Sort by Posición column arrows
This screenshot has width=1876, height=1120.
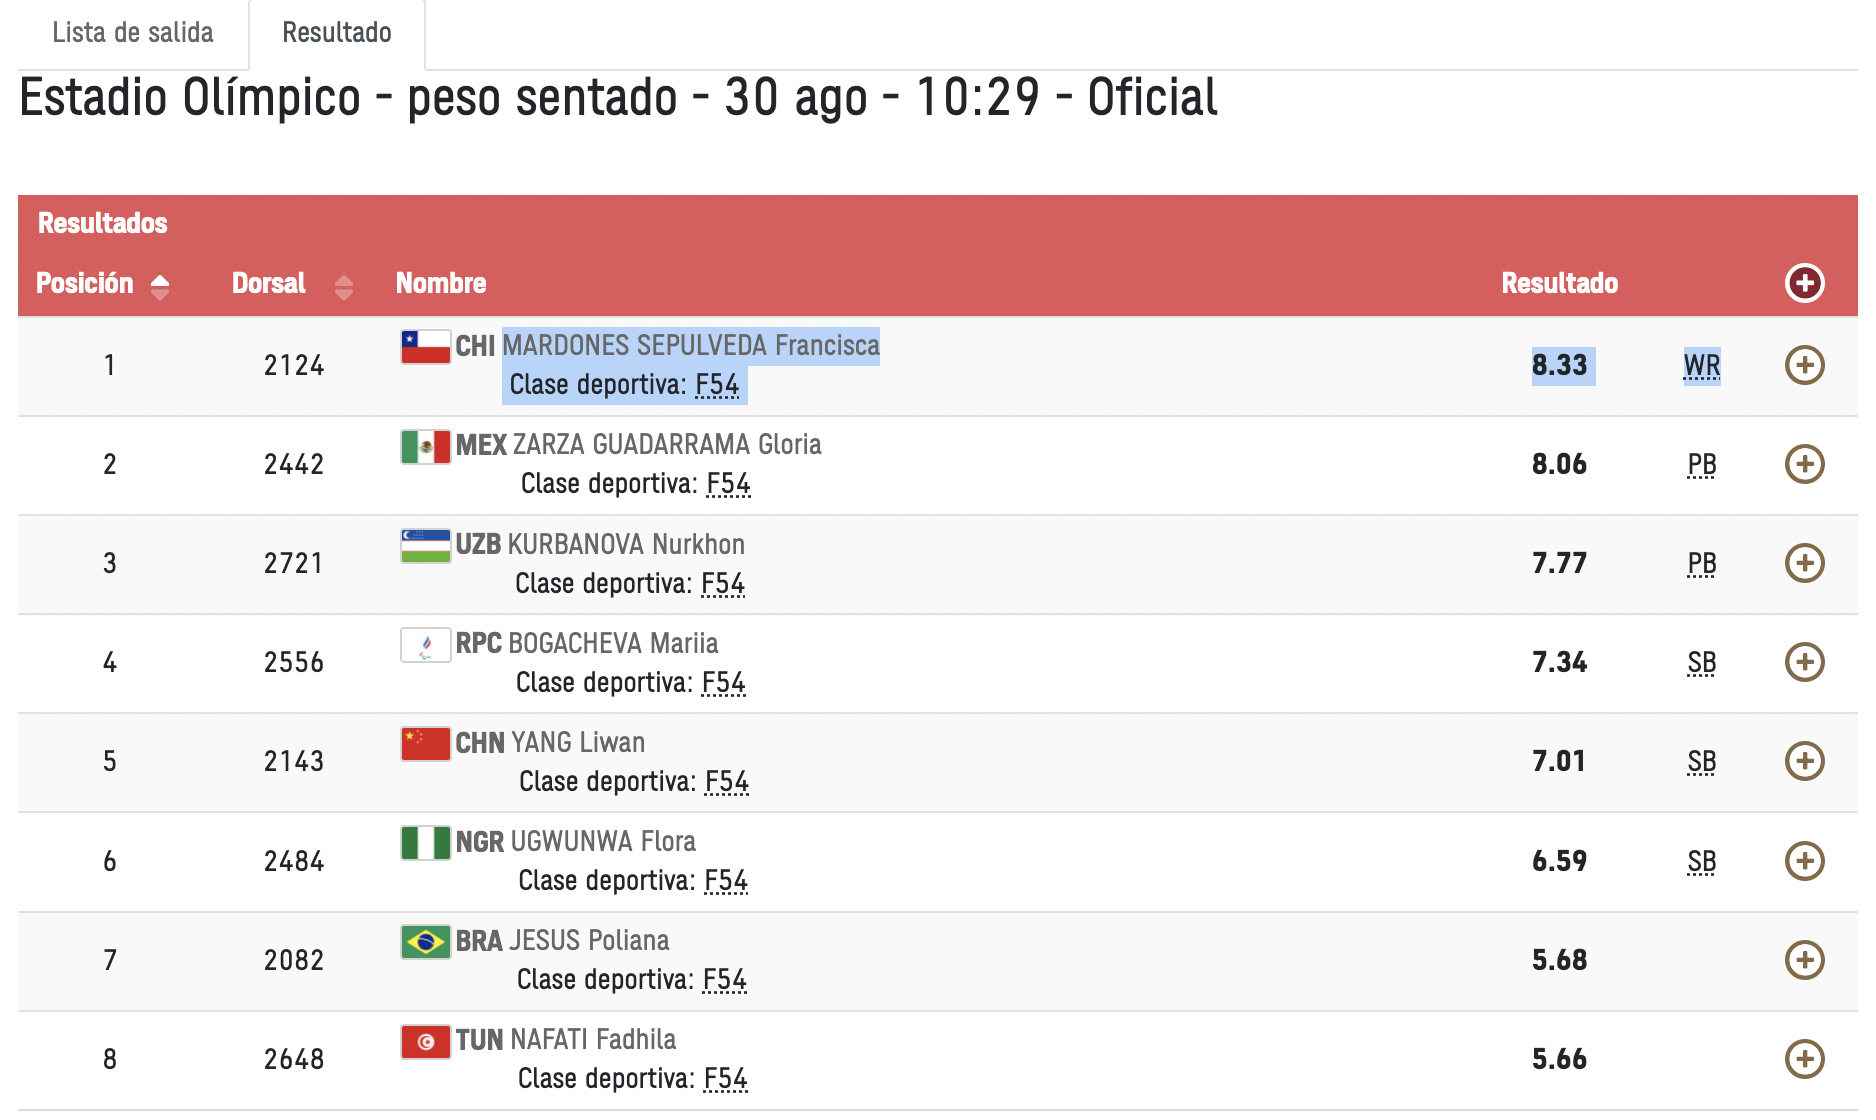(x=160, y=287)
